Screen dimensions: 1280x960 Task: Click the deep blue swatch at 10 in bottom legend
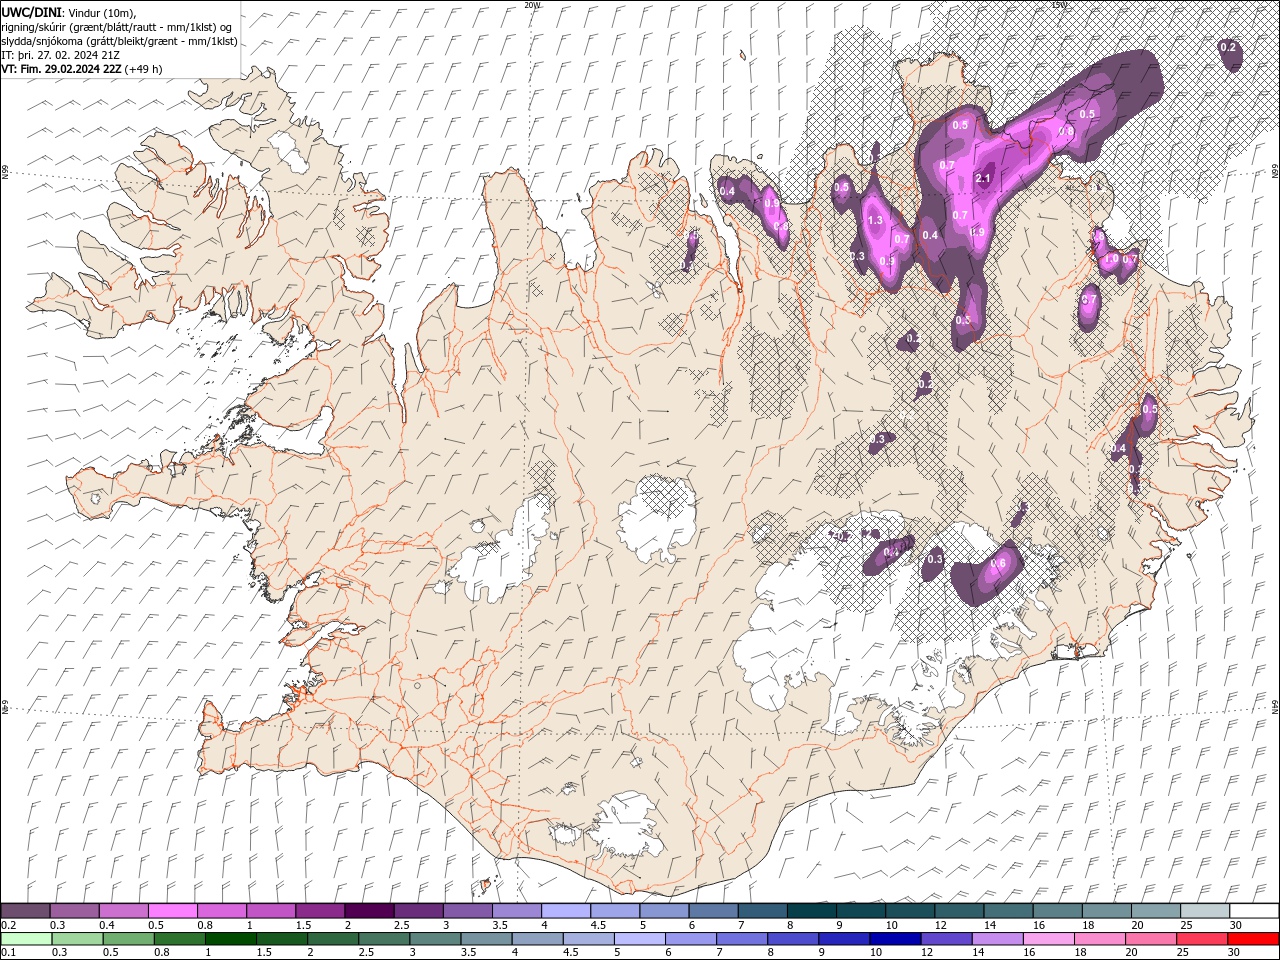coord(894,939)
